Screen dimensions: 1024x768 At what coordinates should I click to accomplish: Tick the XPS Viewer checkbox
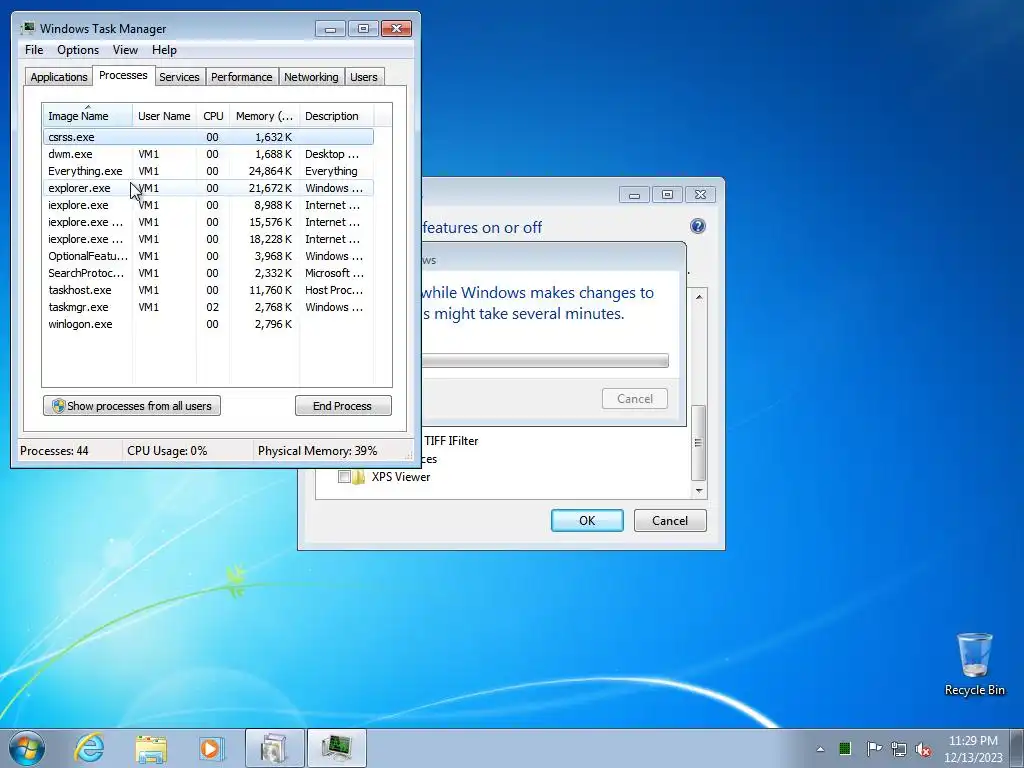344,477
